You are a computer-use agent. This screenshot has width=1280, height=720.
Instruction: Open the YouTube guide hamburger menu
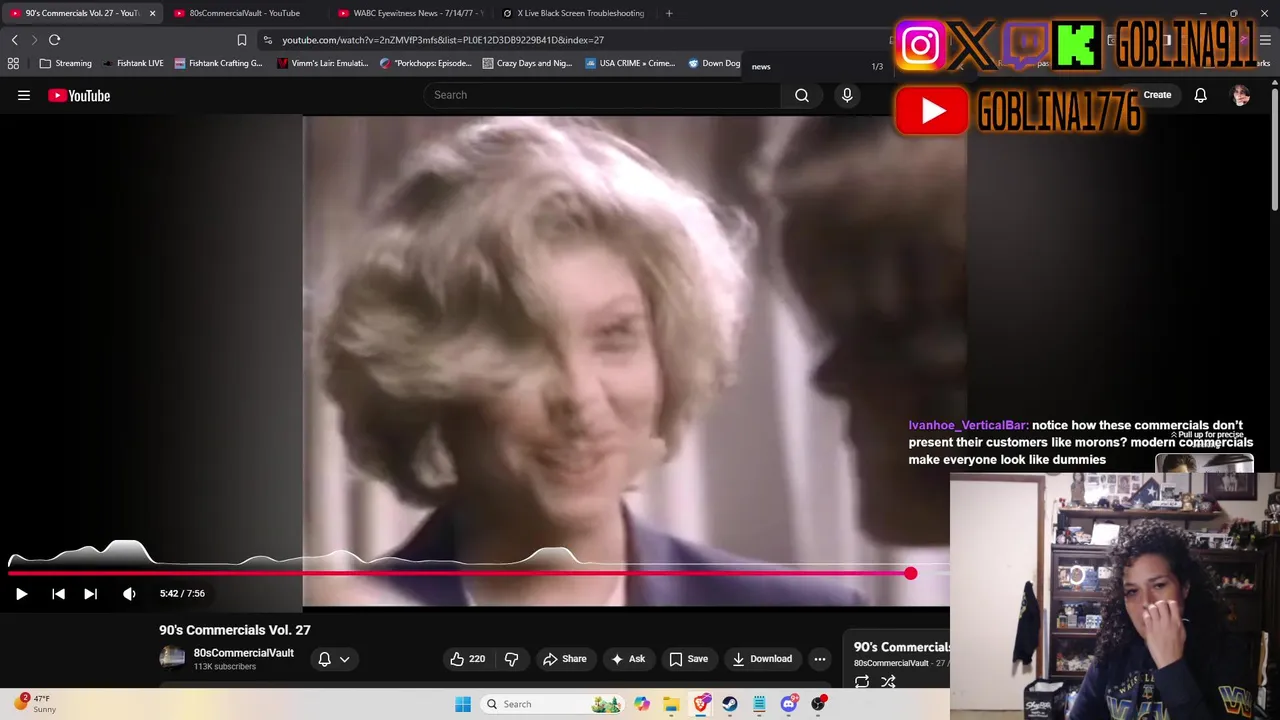[24, 95]
